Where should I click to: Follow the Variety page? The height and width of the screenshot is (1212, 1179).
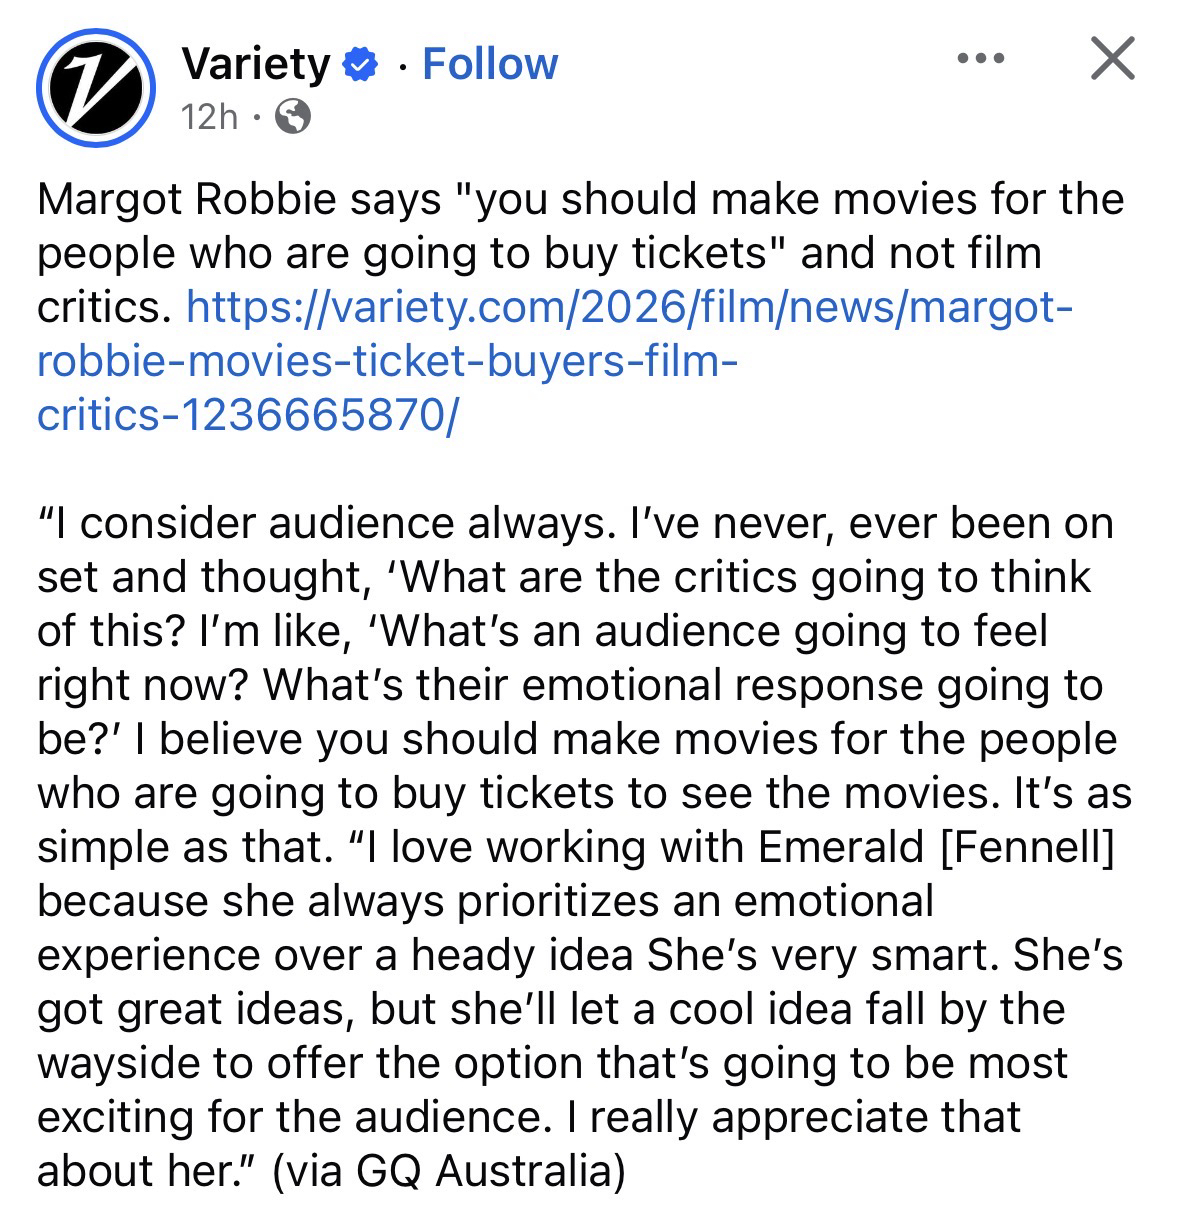pyautogui.click(x=490, y=64)
